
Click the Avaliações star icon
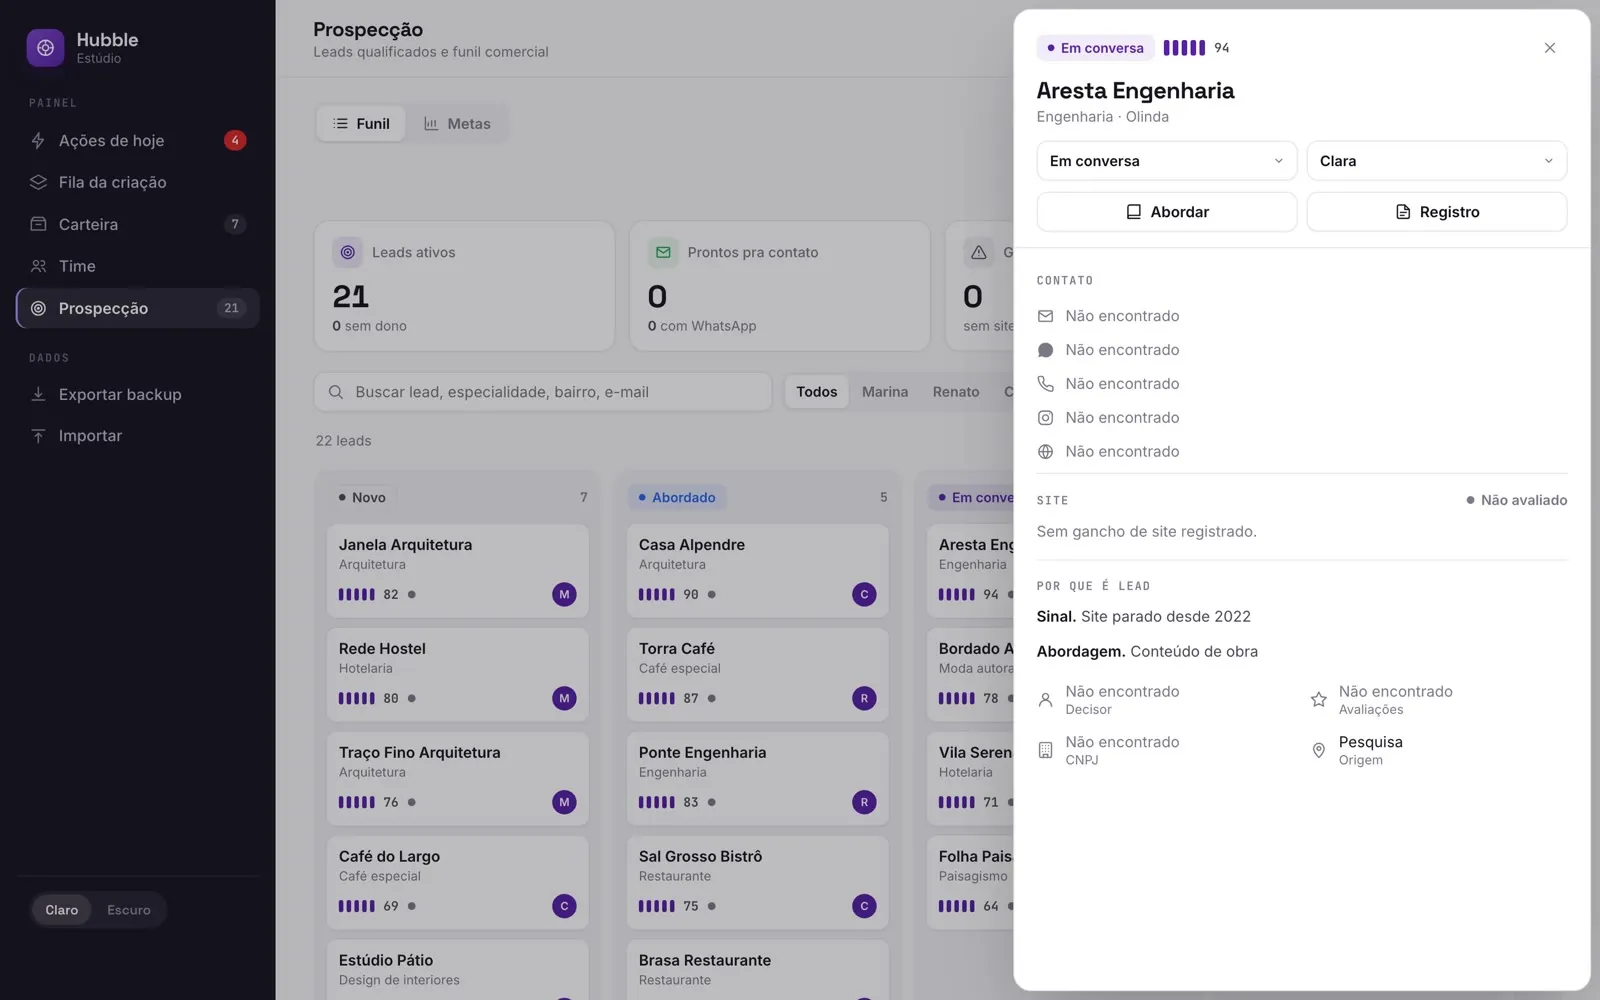point(1319,700)
